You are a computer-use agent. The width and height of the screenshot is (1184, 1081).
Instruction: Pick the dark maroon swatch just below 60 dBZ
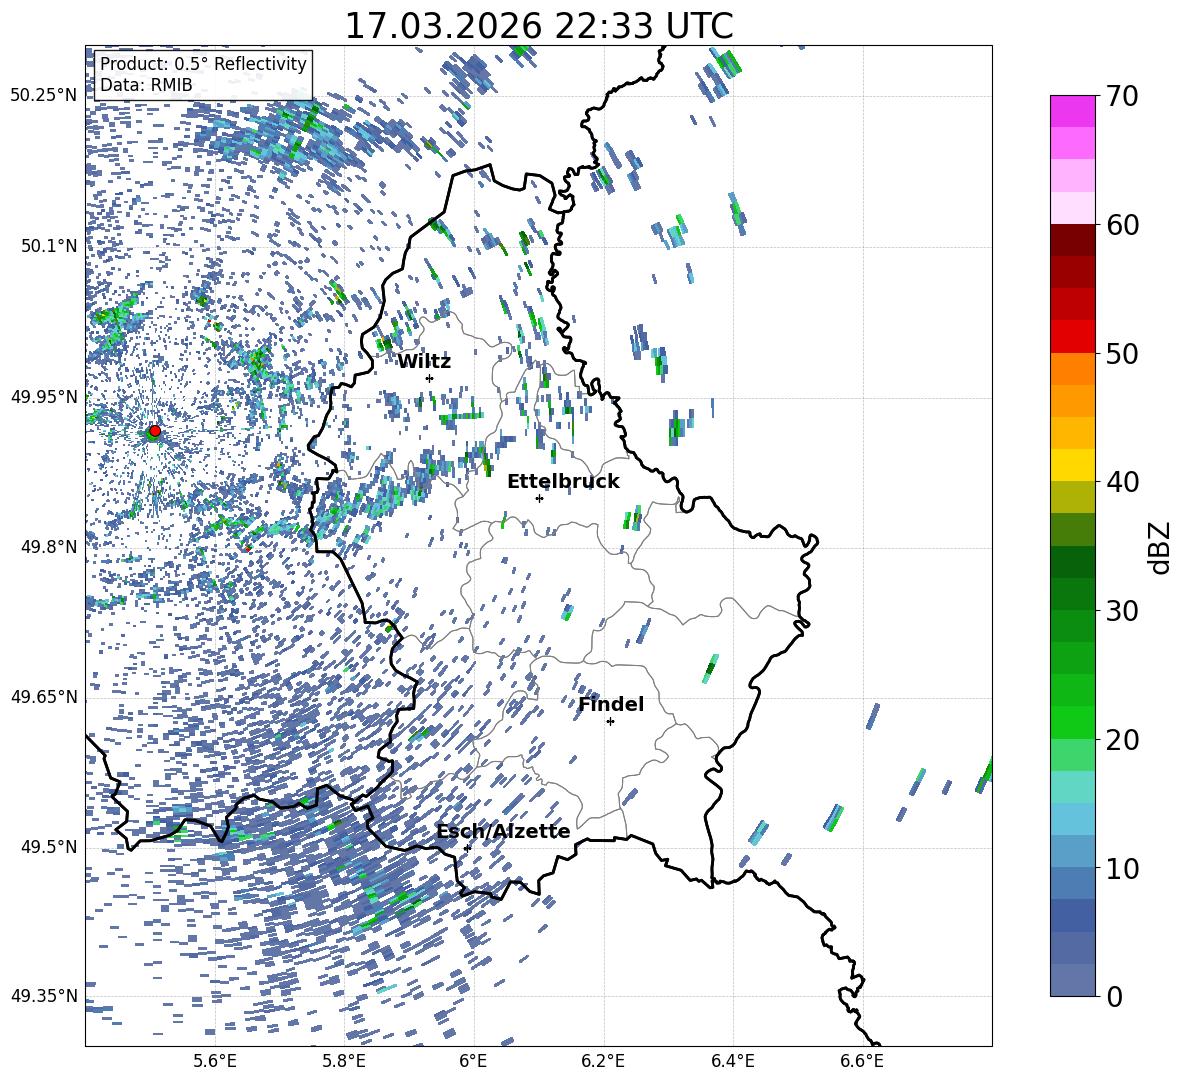click(x=1072, y=240)
